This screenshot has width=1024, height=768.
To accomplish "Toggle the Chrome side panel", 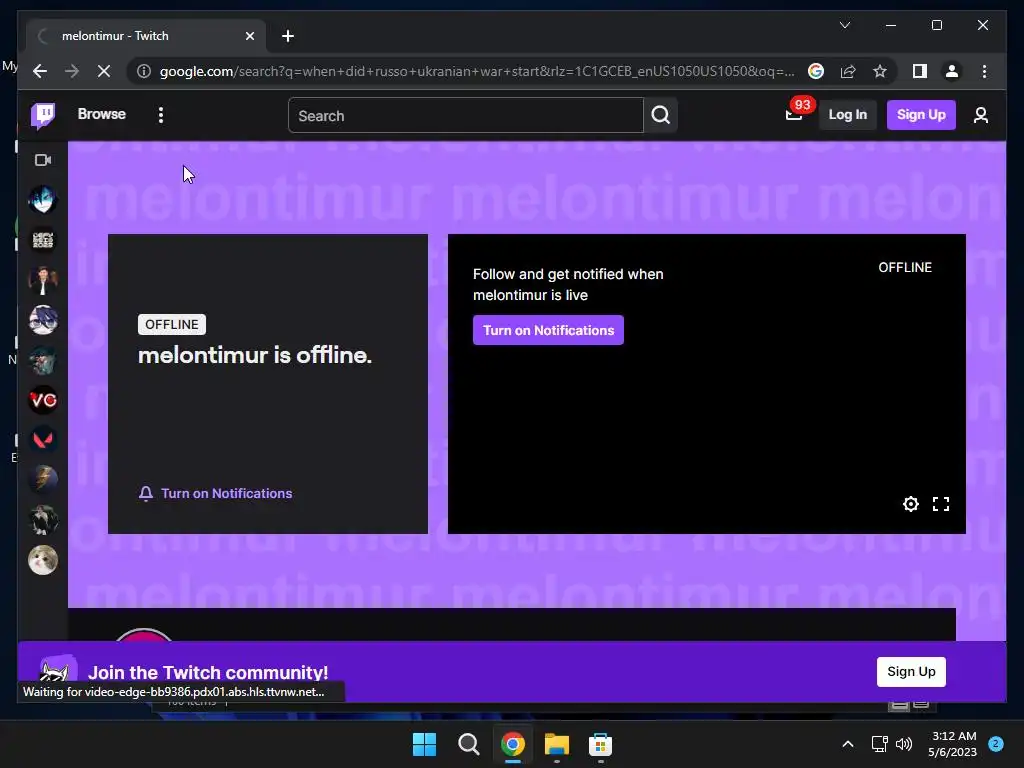I will click(x=920, y=71).
